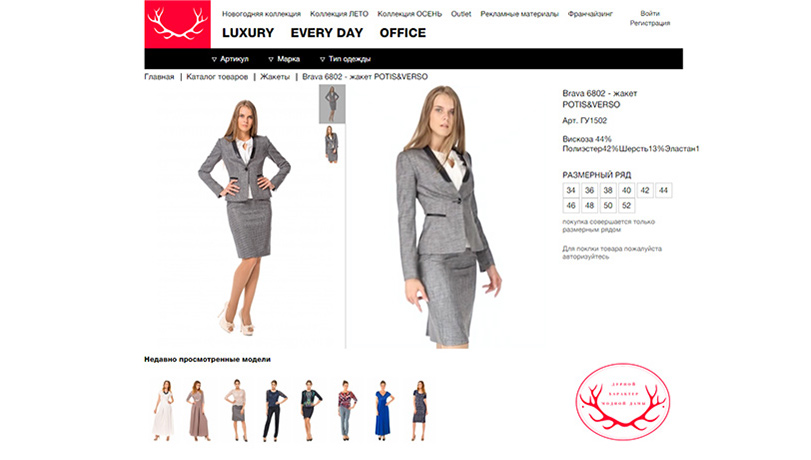Select the first jacket thumbnail
This screenshot has height=460, width=811.
[332, 104]
